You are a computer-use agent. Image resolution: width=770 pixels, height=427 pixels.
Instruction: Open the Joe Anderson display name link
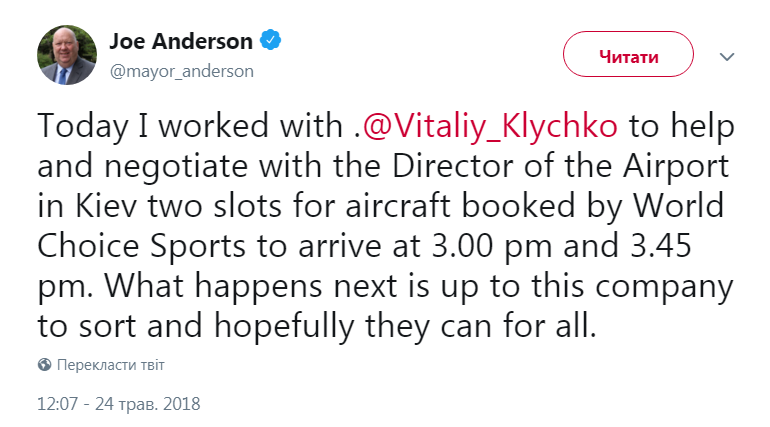tap(180, 42)
